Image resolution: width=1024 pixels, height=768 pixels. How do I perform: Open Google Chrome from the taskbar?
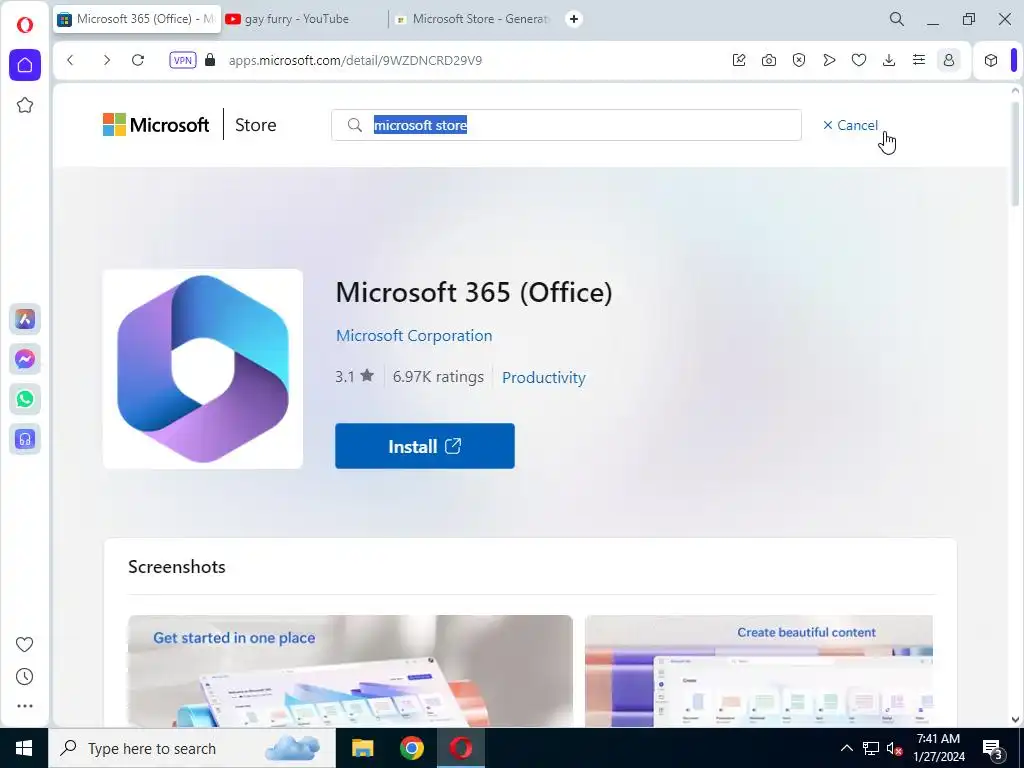coord(411,748)
